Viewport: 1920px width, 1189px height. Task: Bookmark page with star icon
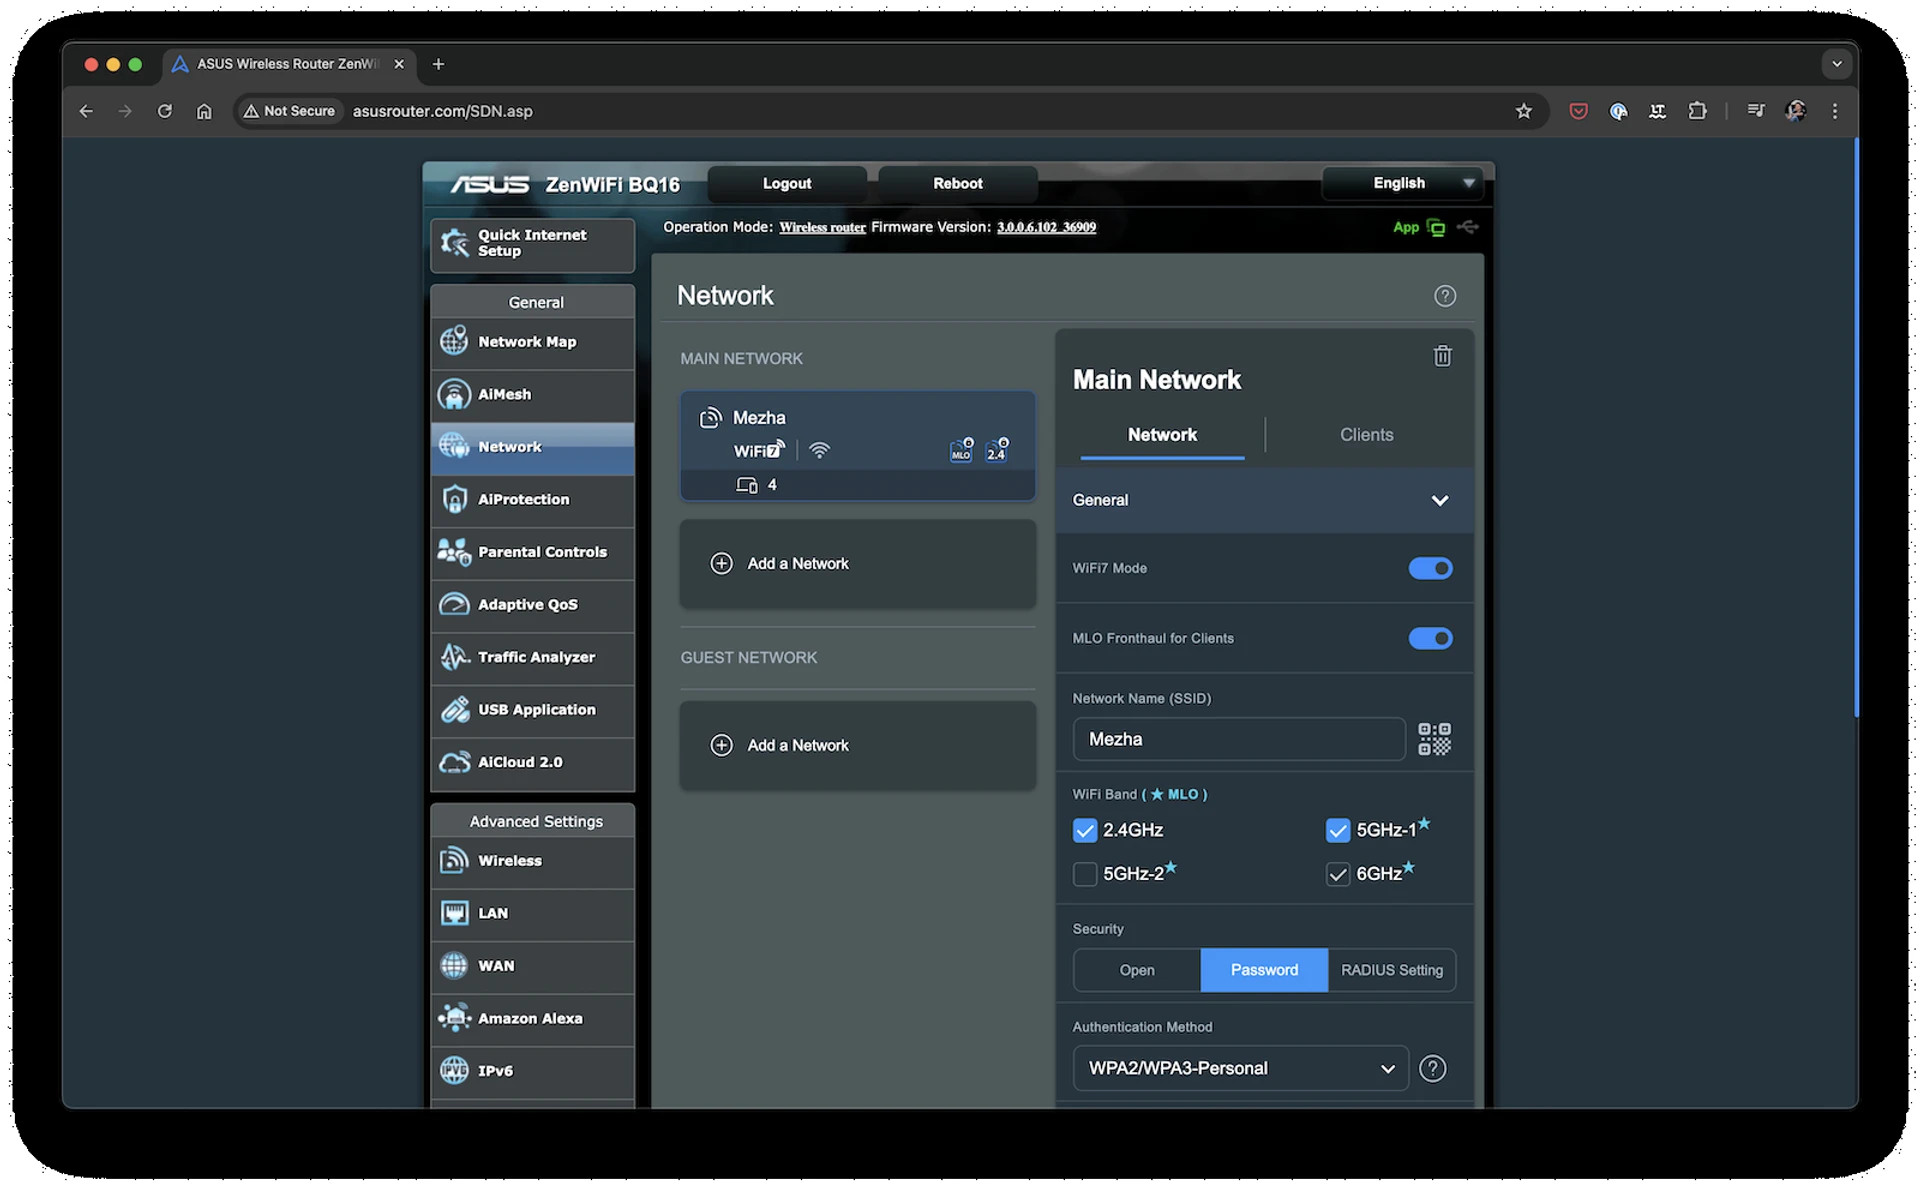pos(1523,111)
